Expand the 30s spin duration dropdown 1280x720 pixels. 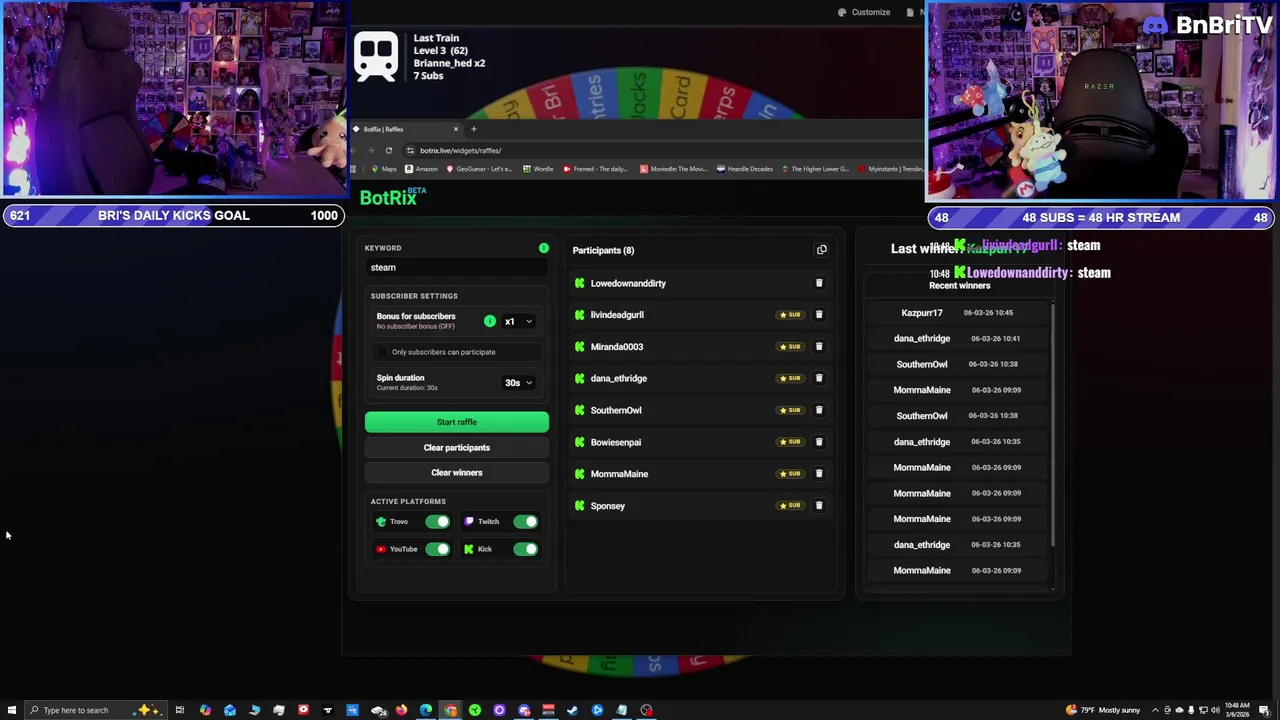click(518, 383)
